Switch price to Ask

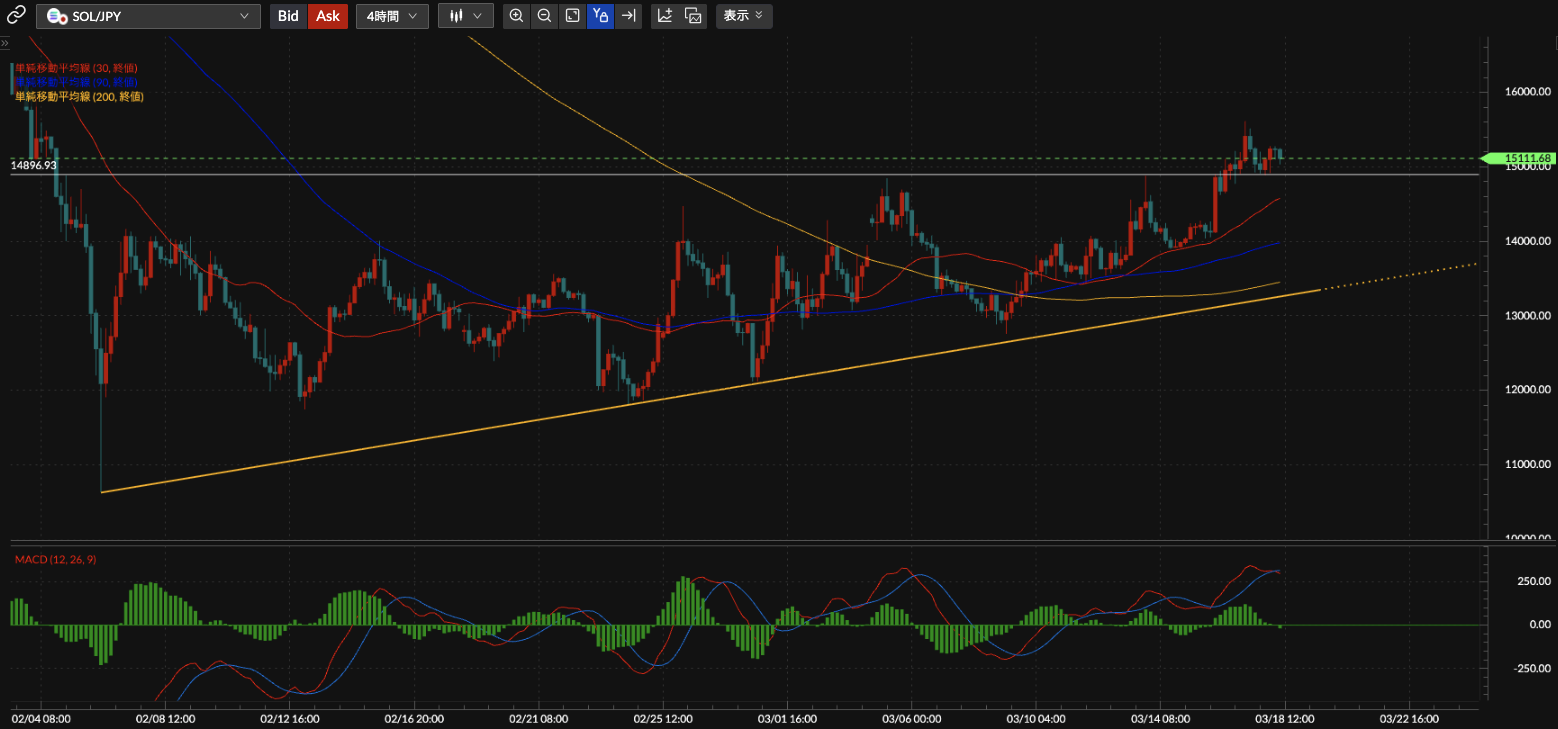coord(328,16)
